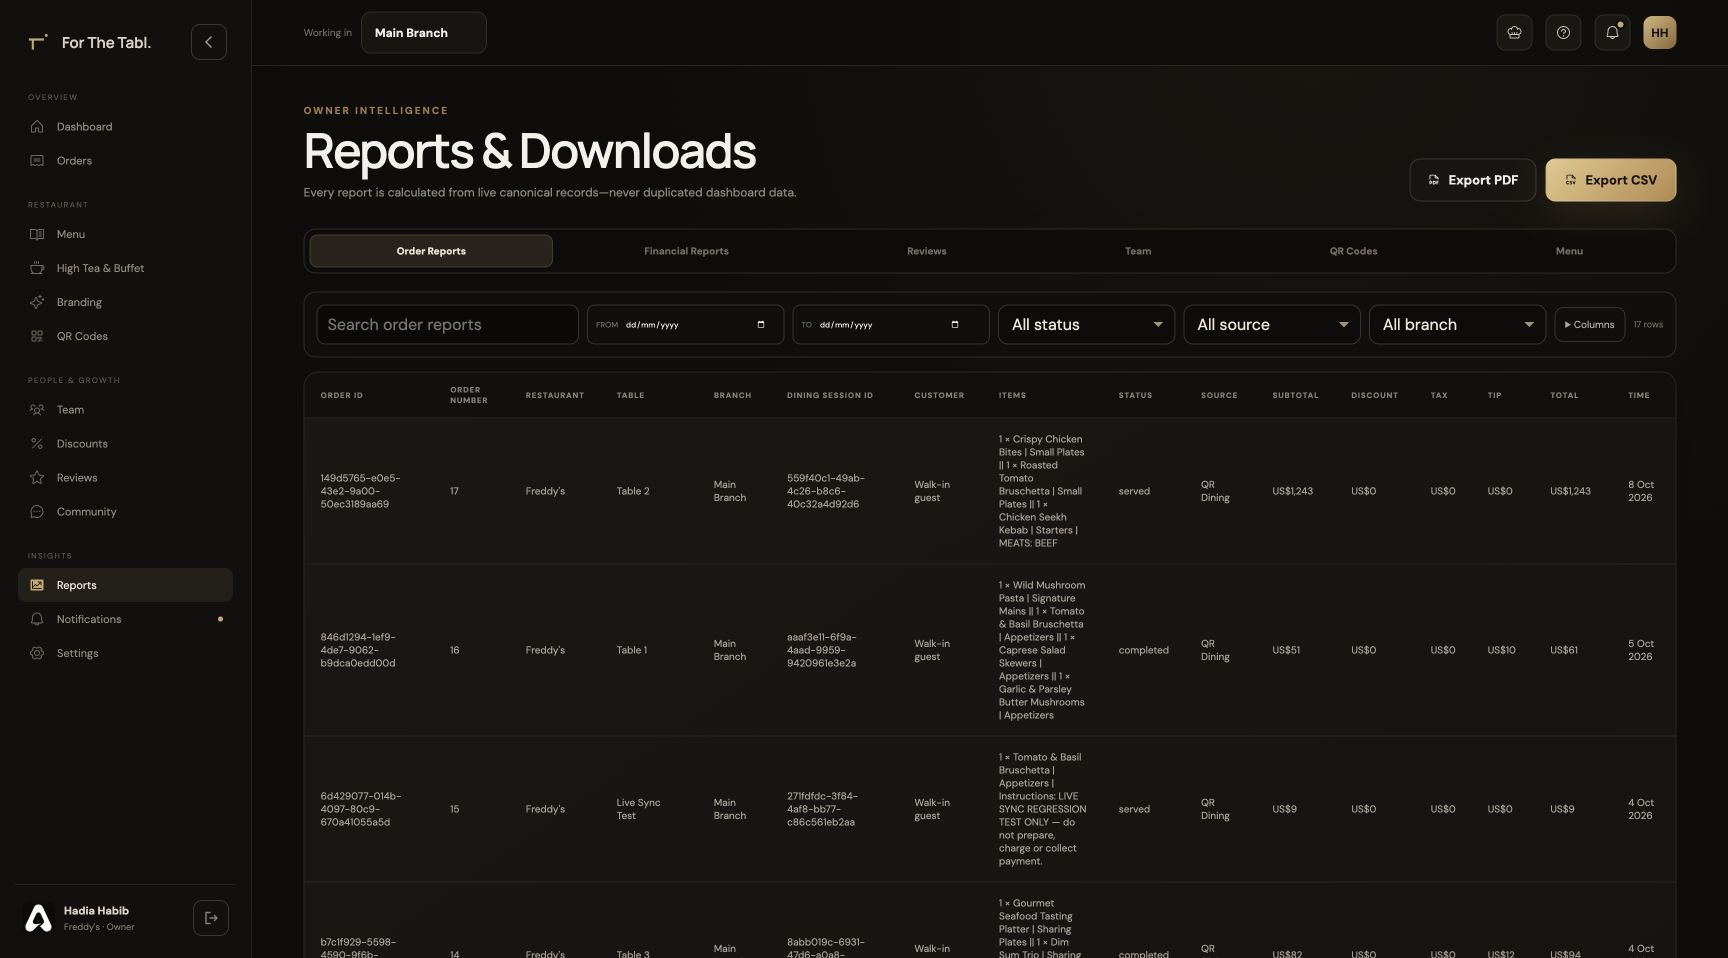Open the notifications bell in top bar

[1612, 33]
